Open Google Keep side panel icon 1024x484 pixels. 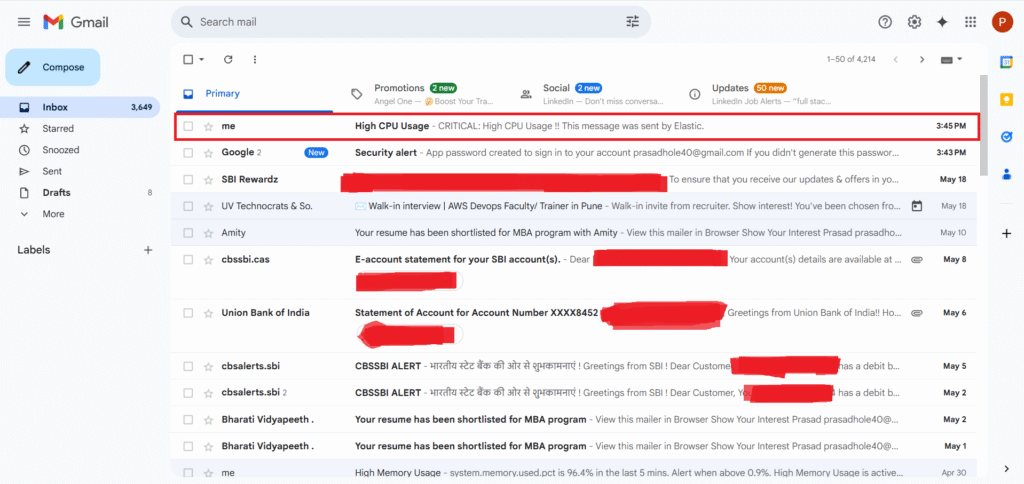pyautogui.click(x=1006, y=99)
